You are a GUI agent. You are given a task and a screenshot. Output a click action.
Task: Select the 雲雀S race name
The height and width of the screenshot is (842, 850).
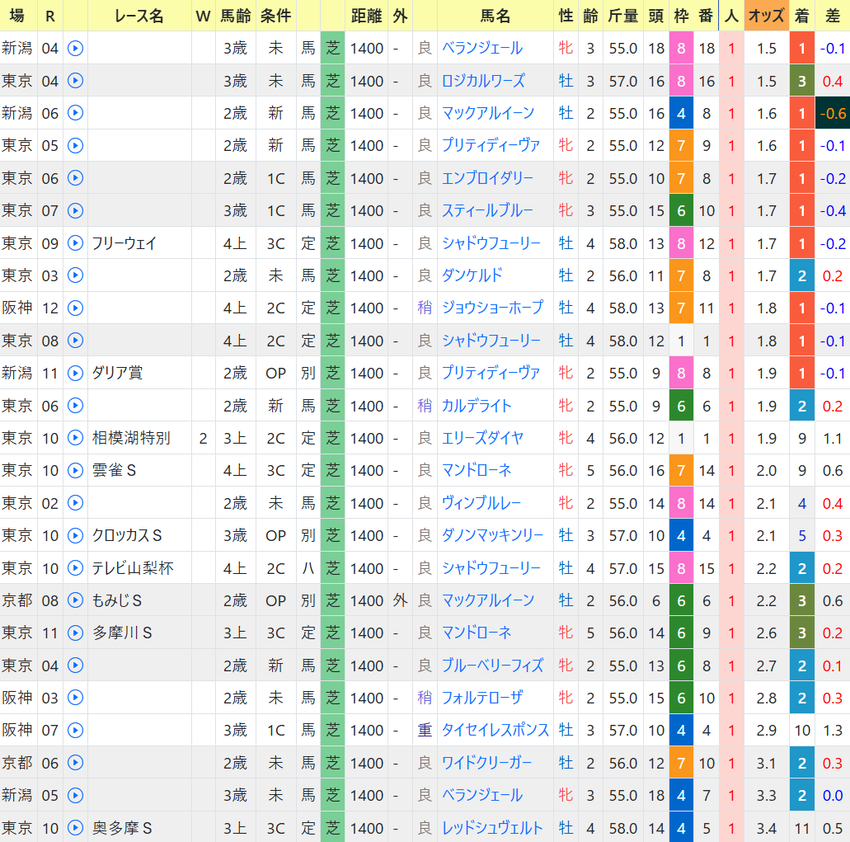click(x=114, y=471)
